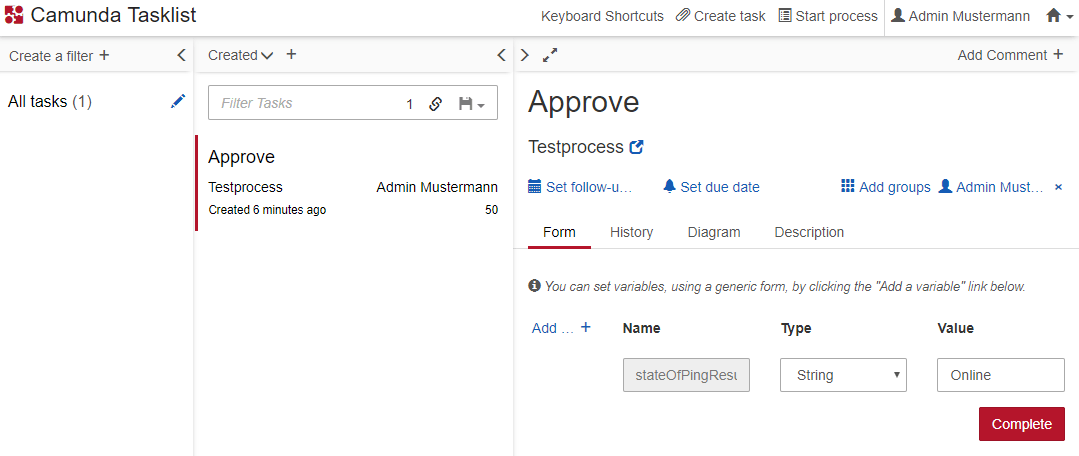
Task: Maximize the task view with the expand arrows icon
Action: [550, 55]
